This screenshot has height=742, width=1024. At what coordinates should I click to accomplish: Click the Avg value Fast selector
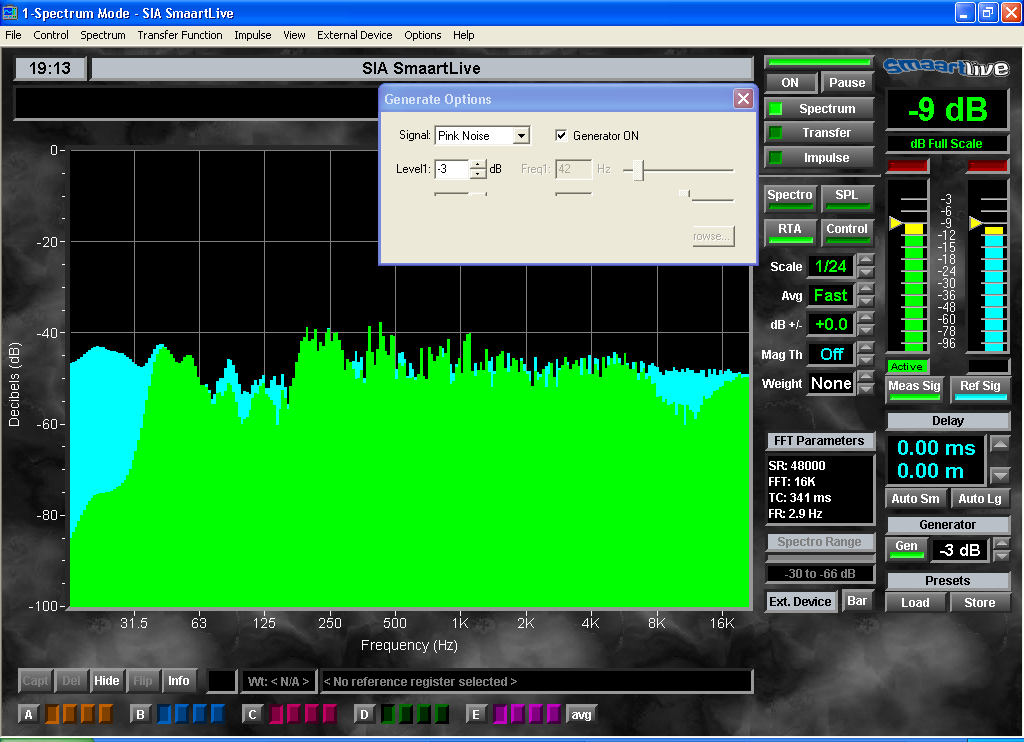click(830, 295)
